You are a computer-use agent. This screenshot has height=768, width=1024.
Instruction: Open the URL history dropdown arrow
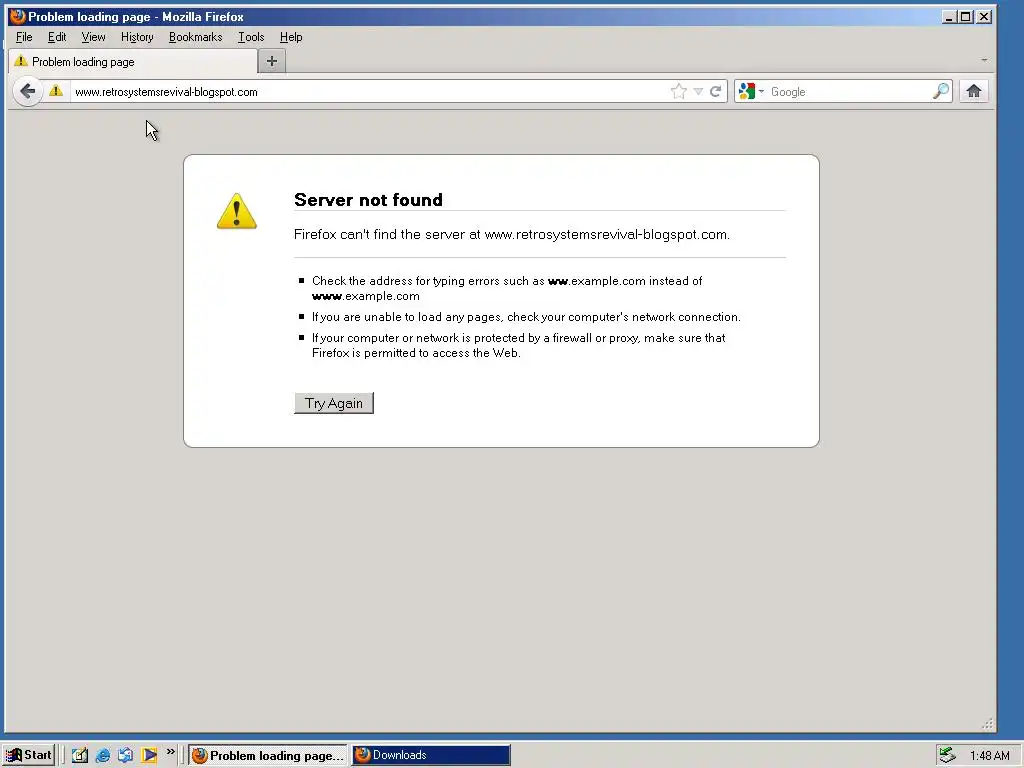point(698,91)
